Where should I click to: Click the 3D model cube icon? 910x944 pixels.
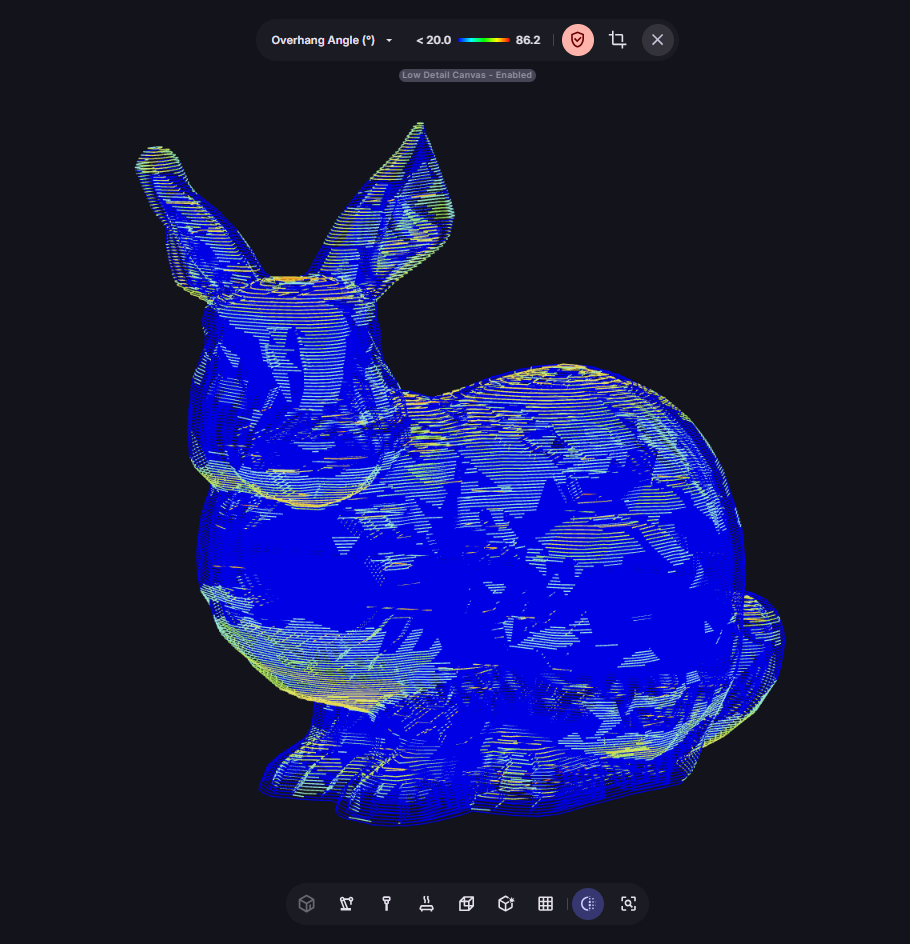[307, 904]
